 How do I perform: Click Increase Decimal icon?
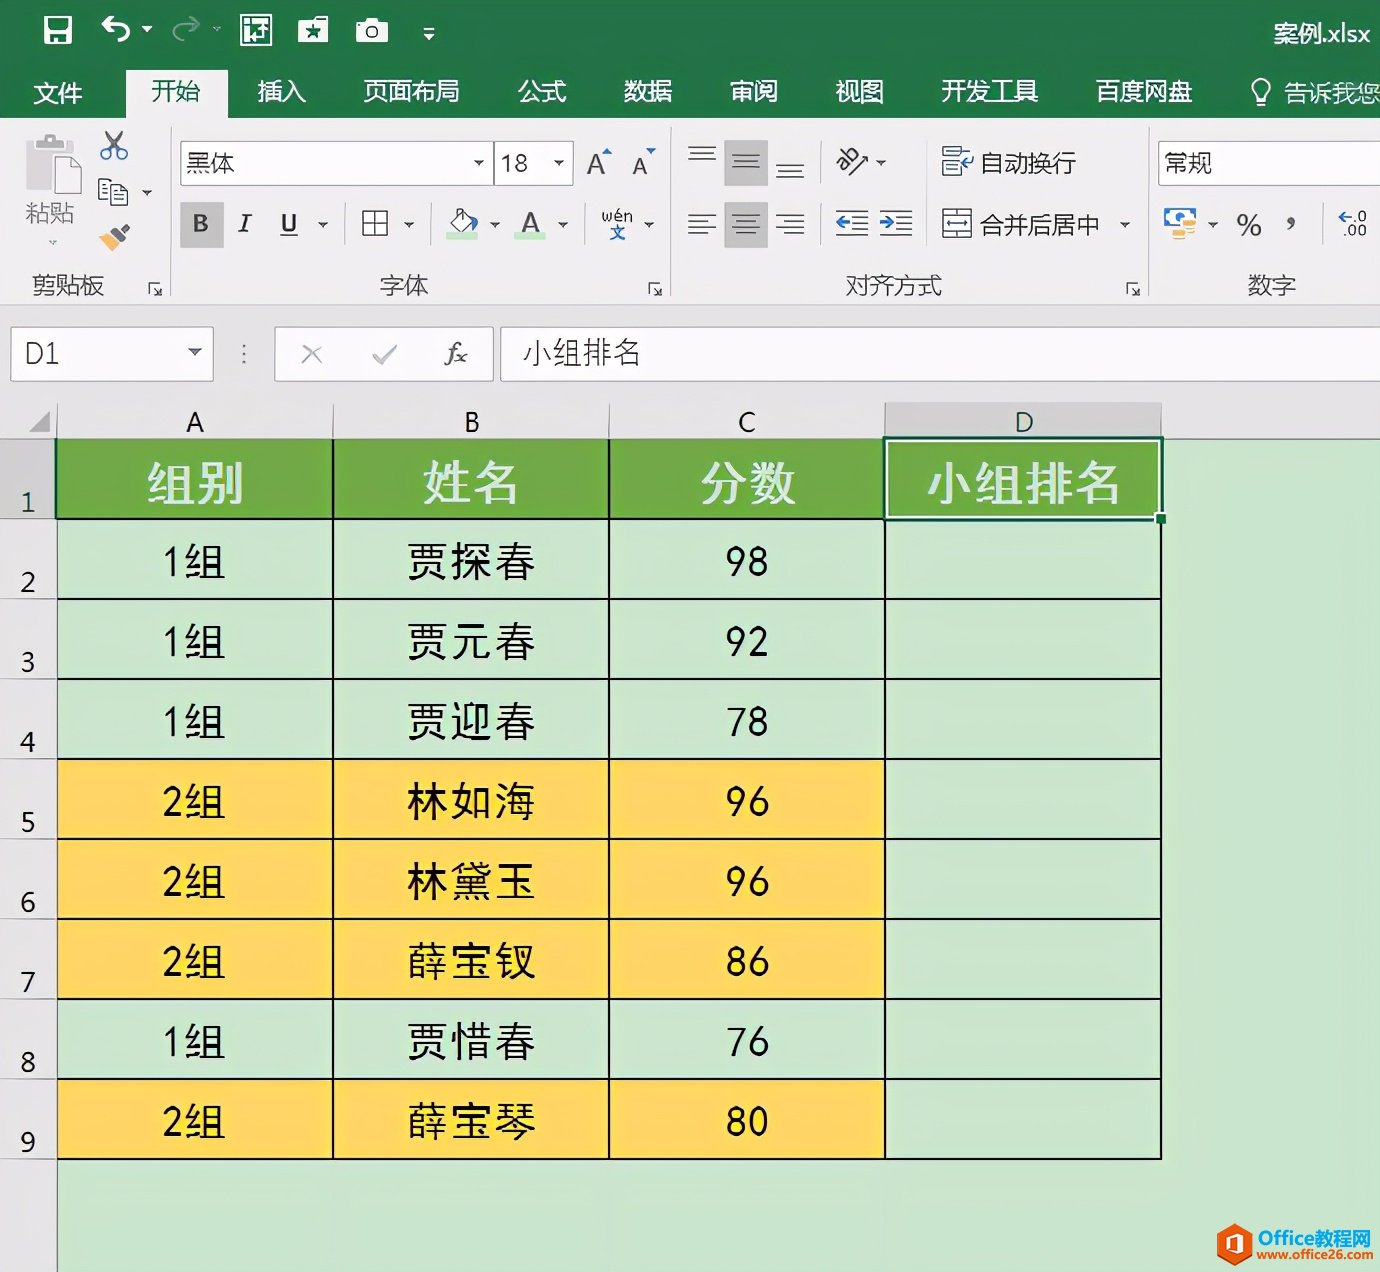1352,223
